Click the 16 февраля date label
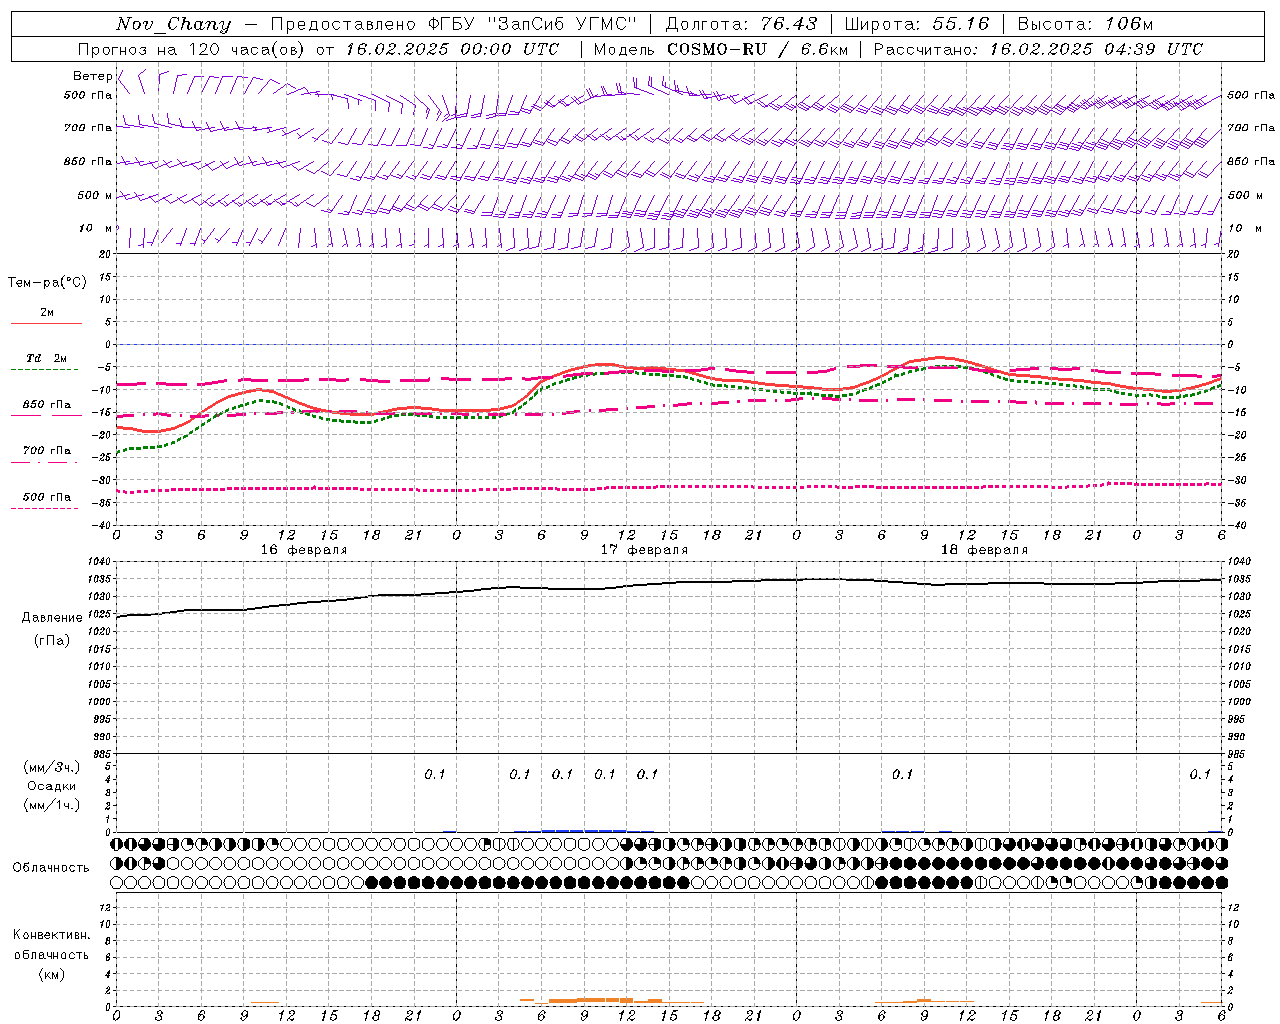This screenshot has width=1280, height=1024. coord(304,550)
